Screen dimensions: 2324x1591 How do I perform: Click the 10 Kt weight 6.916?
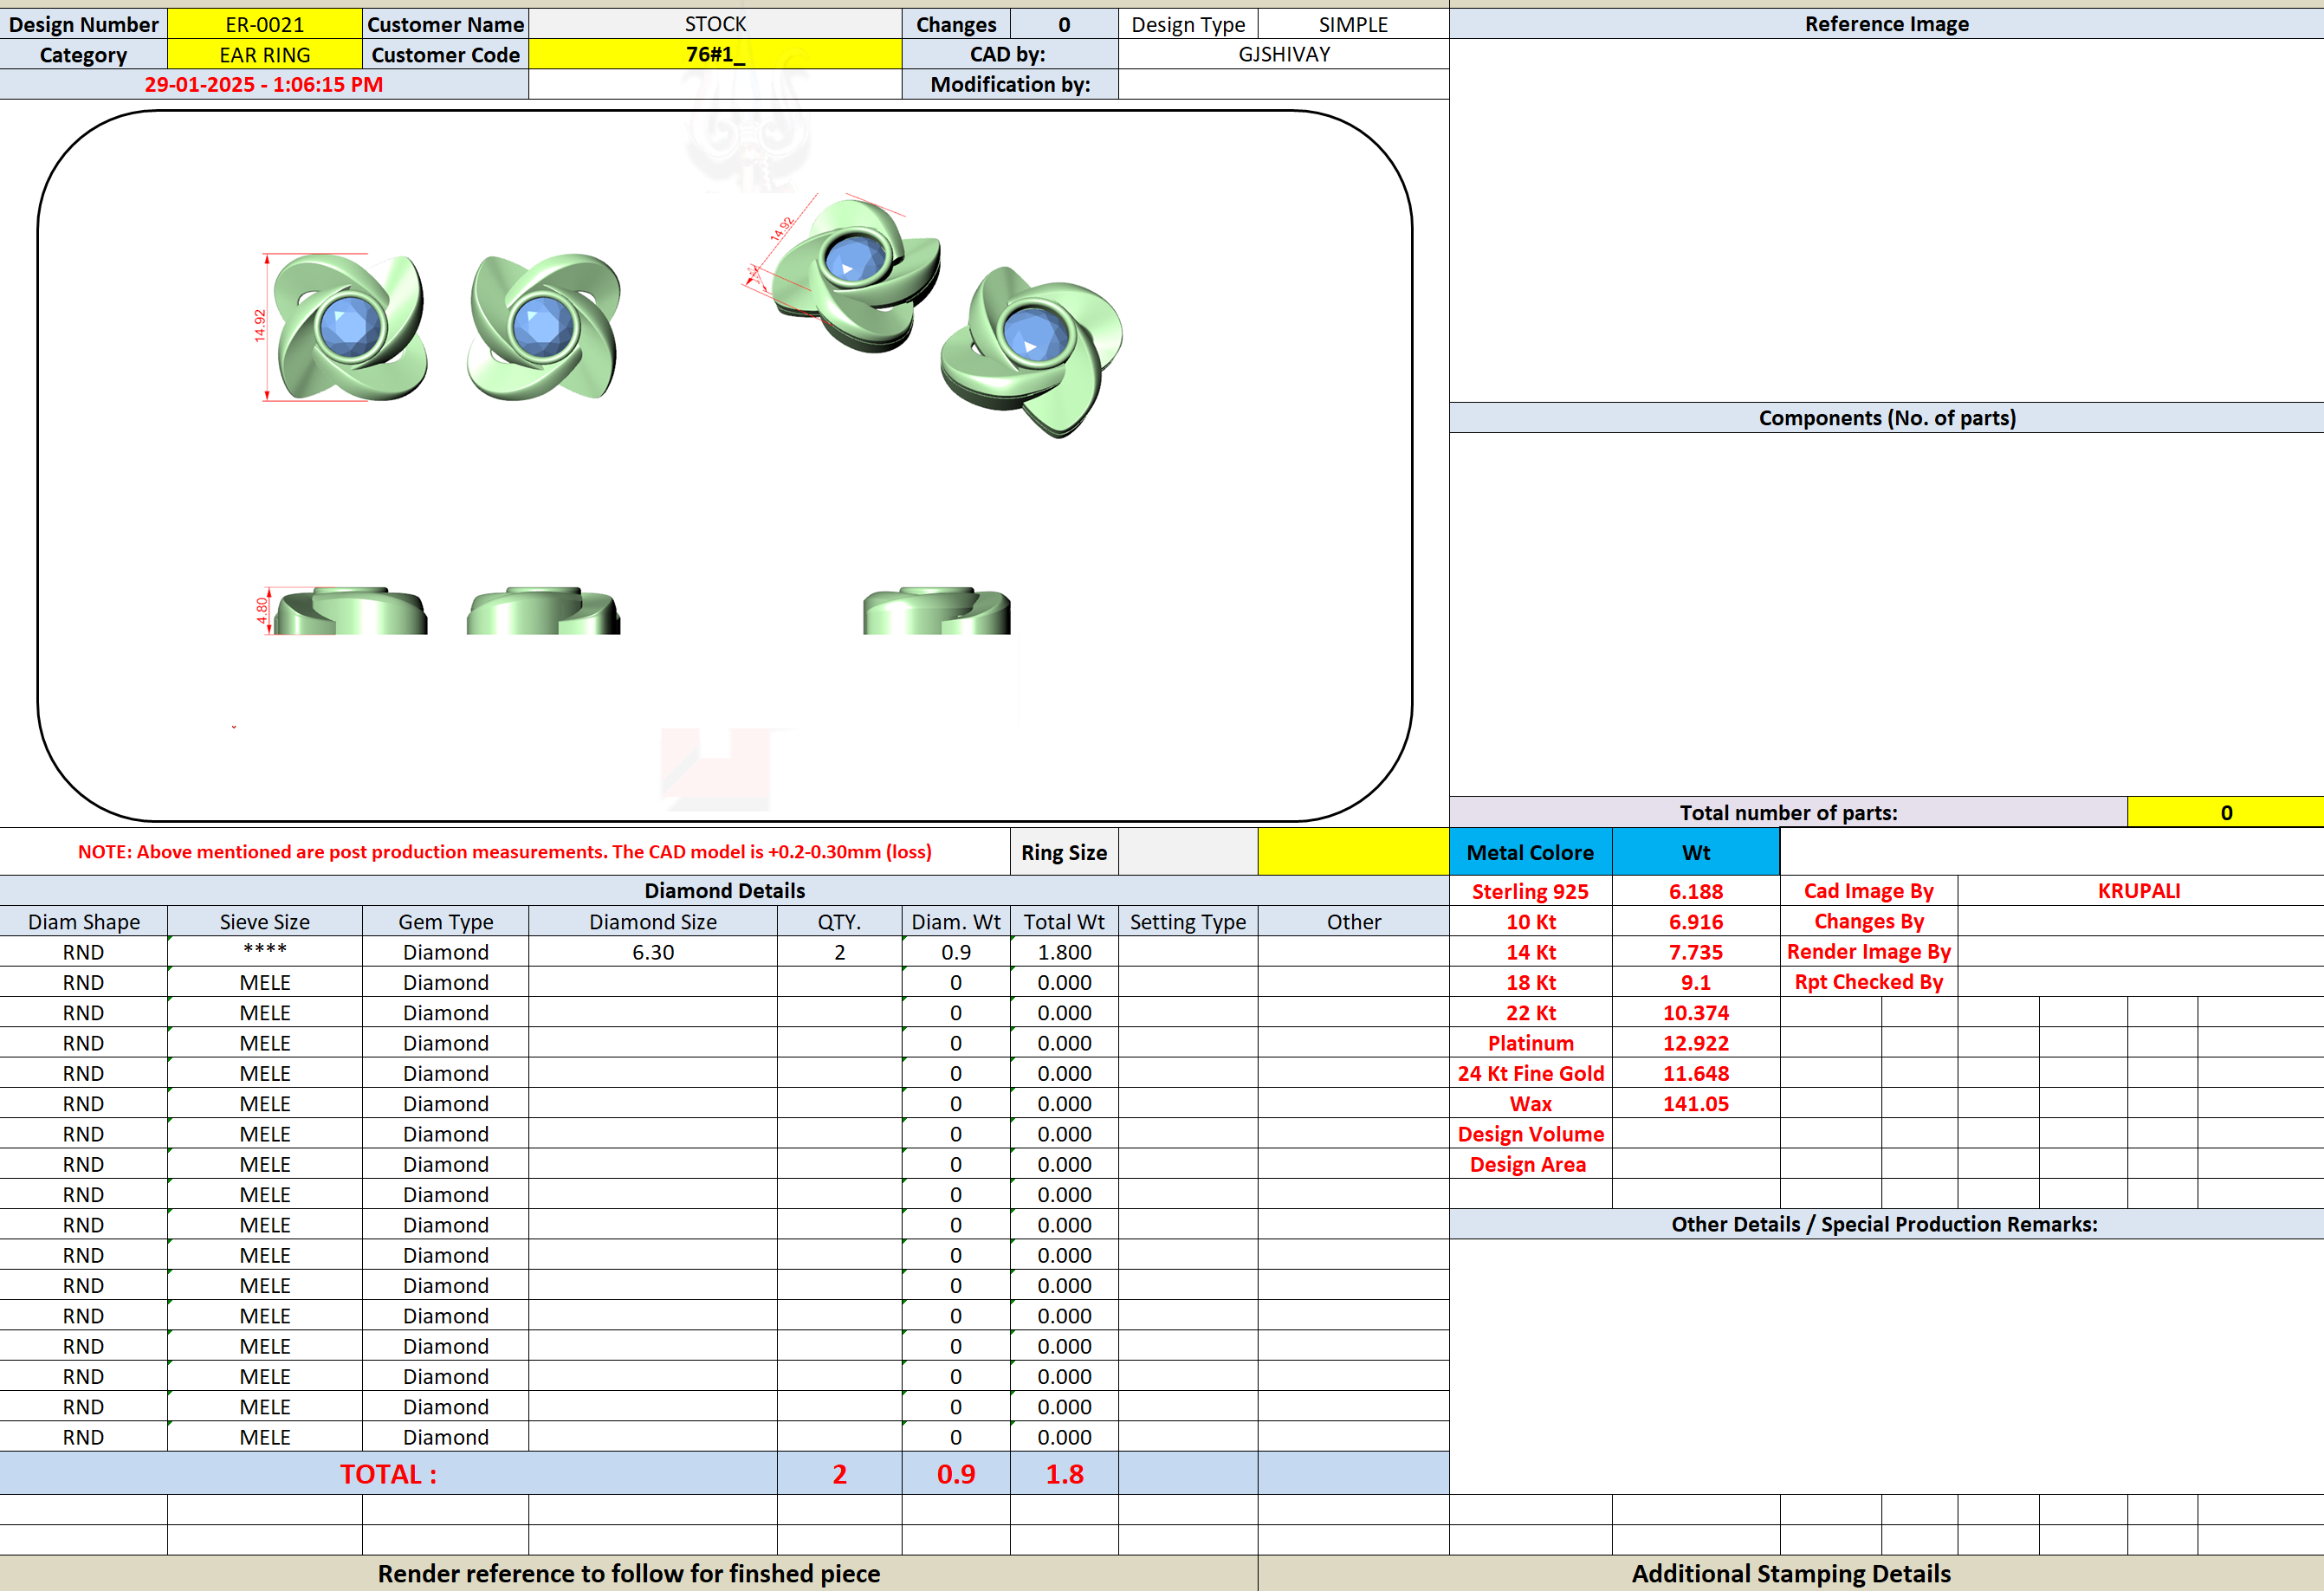(1696, 921)
